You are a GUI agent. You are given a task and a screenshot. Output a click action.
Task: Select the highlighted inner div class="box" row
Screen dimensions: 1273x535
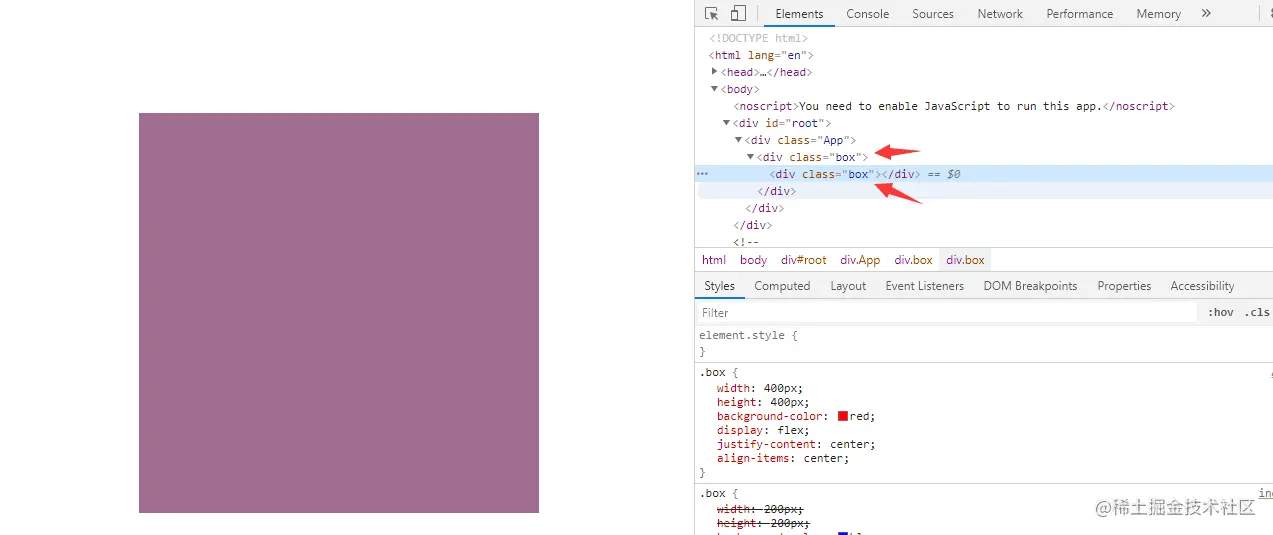pos(984,174)
